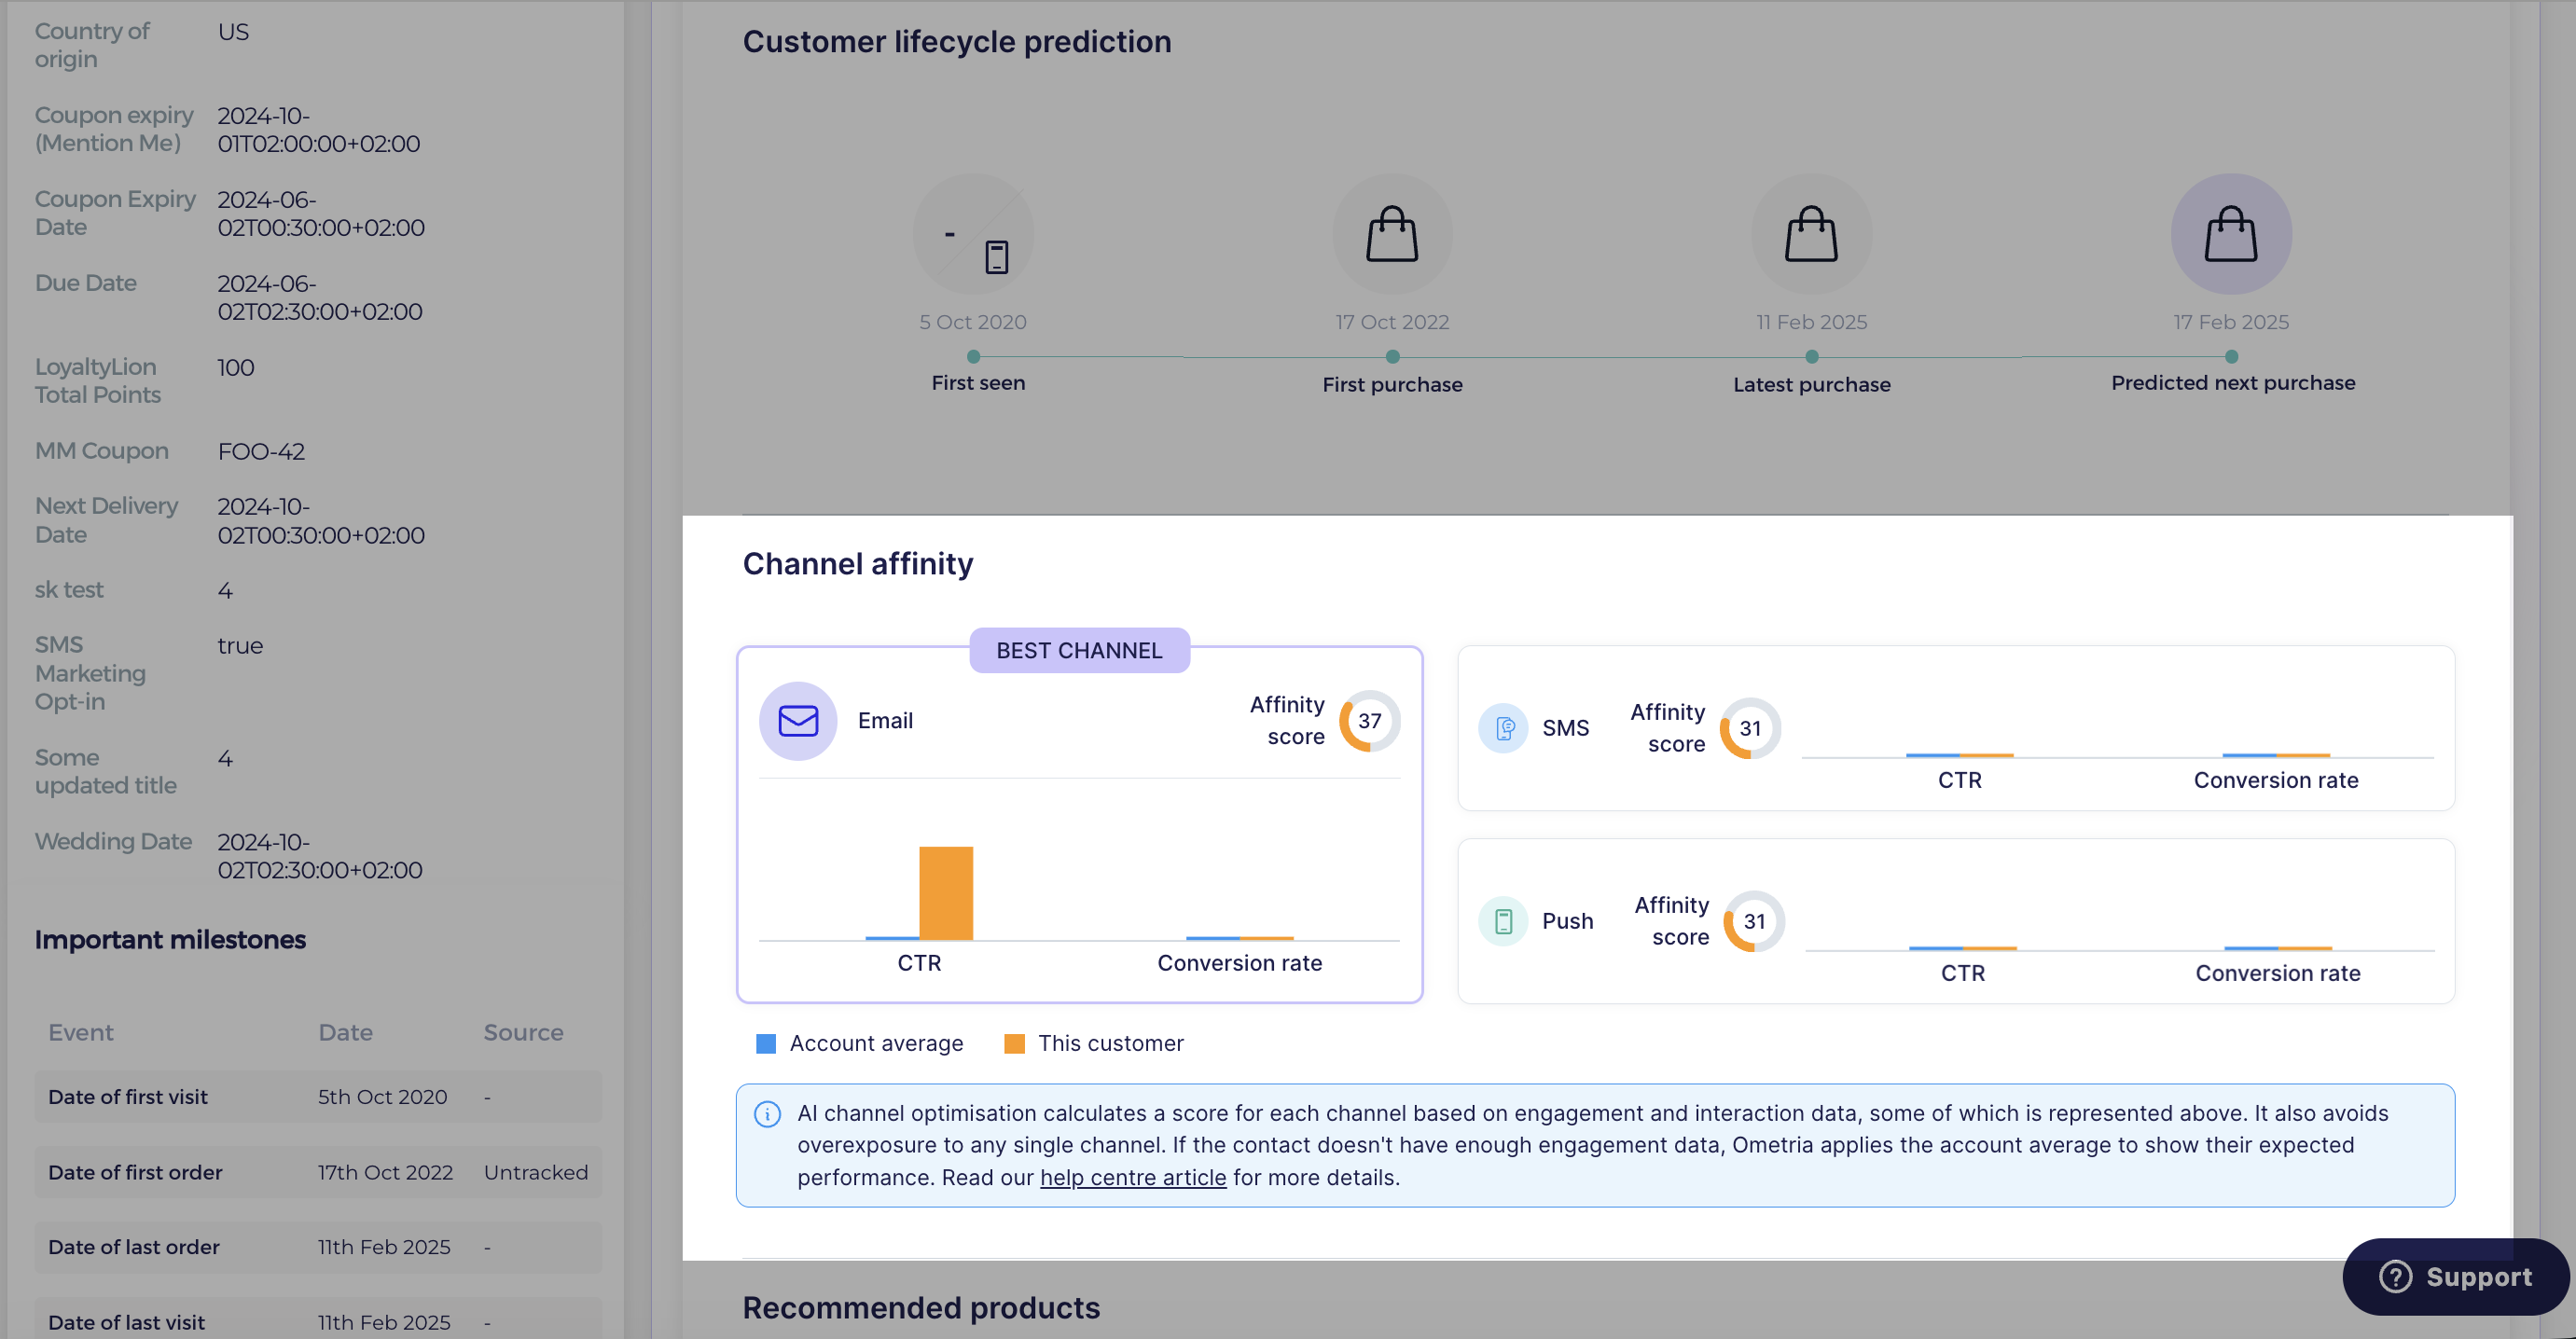Click the Push phone icon
This screenshot has width=2576, height=1339.
click(1503, 921)
